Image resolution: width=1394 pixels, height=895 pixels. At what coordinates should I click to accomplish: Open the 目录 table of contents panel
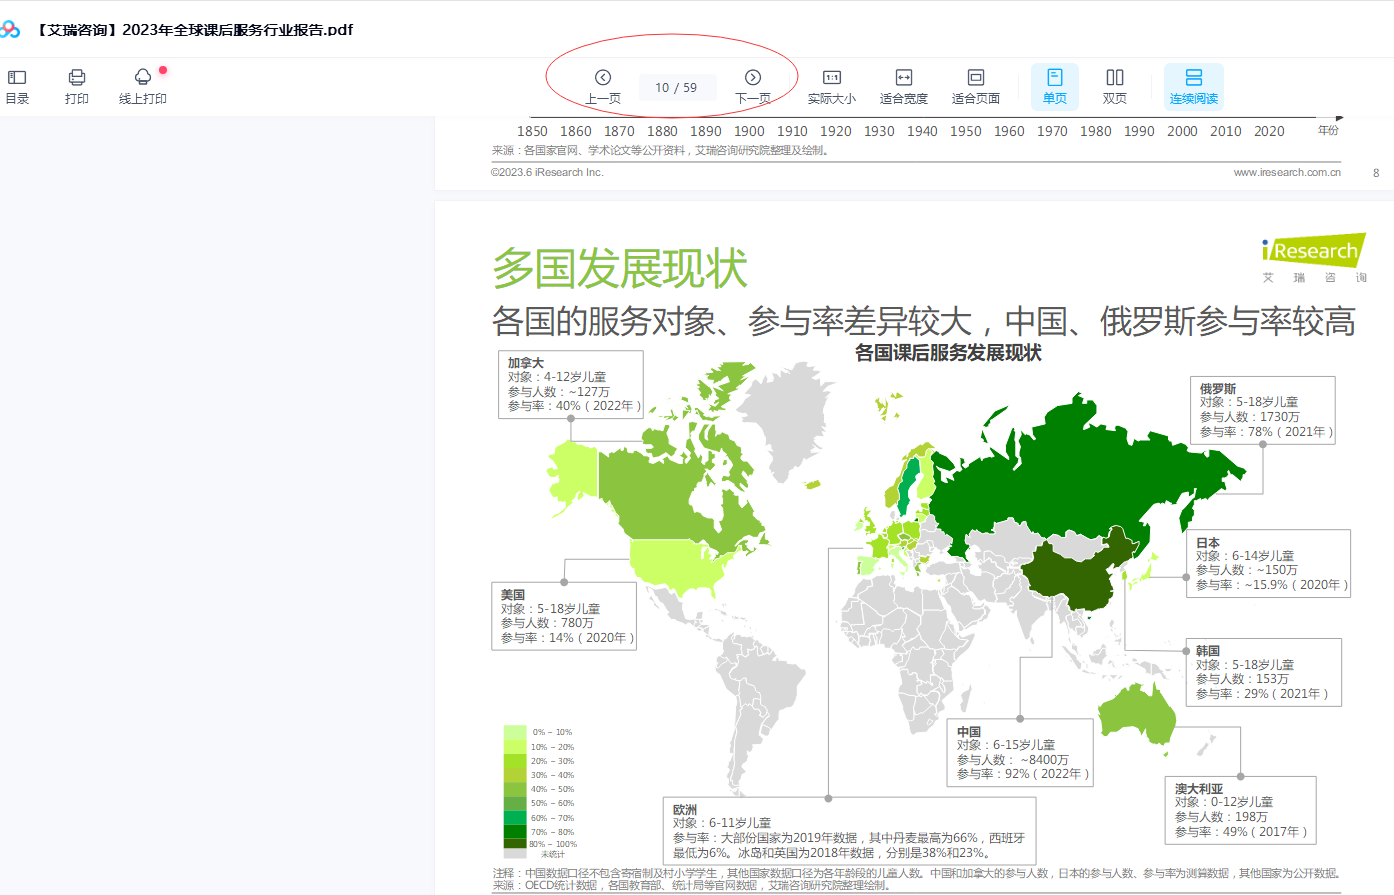(17, 86)
